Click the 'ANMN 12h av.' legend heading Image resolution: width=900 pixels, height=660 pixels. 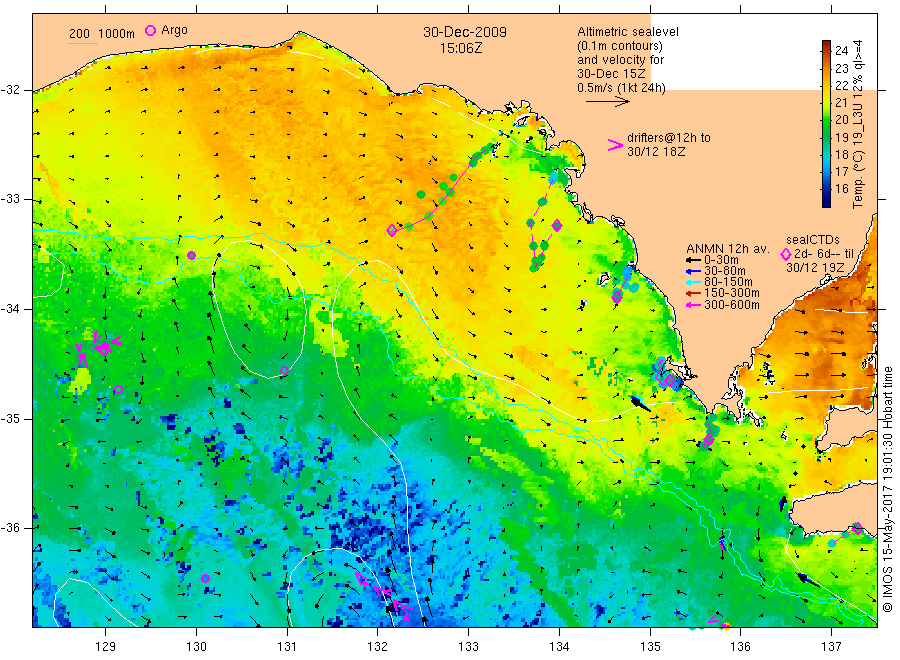(728, 249)
